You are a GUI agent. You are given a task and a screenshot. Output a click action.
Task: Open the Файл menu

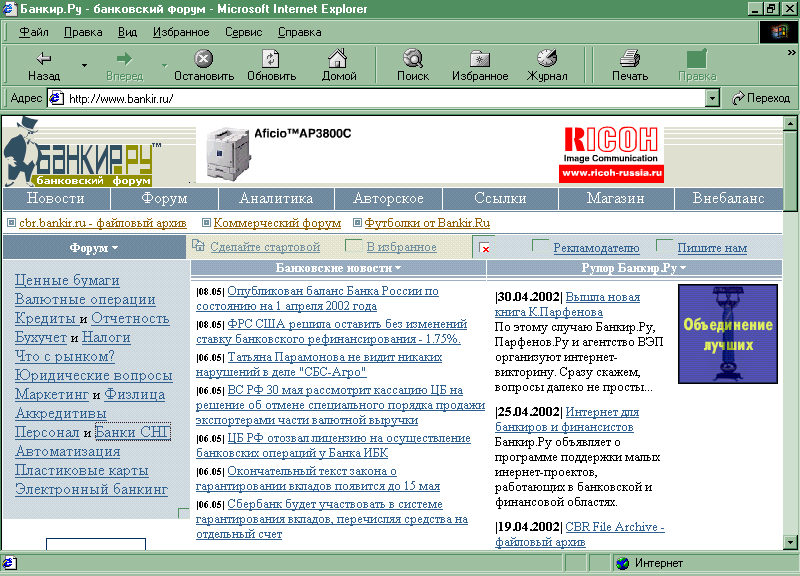pos(33,32)
